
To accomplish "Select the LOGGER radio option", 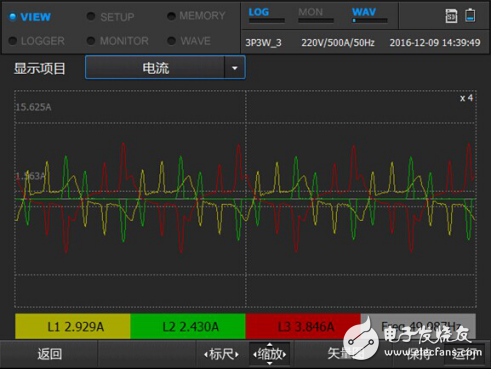I will pos(13,41).
